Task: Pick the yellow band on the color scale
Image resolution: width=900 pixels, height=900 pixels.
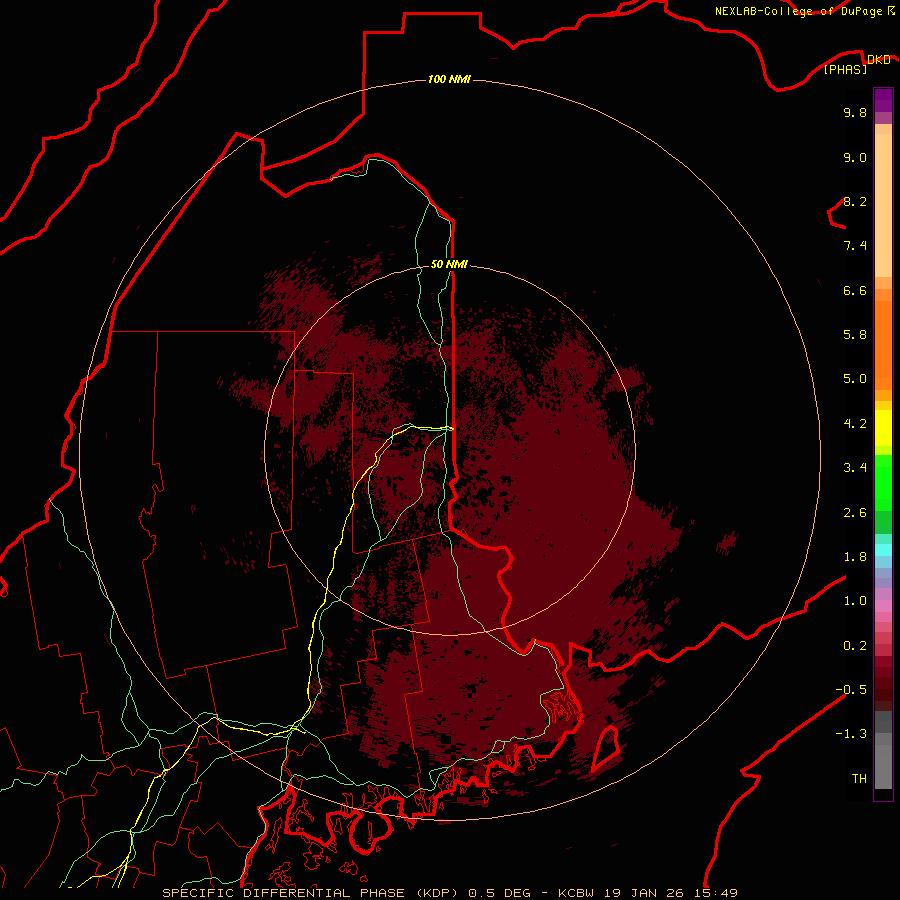Action: (883, 428)
